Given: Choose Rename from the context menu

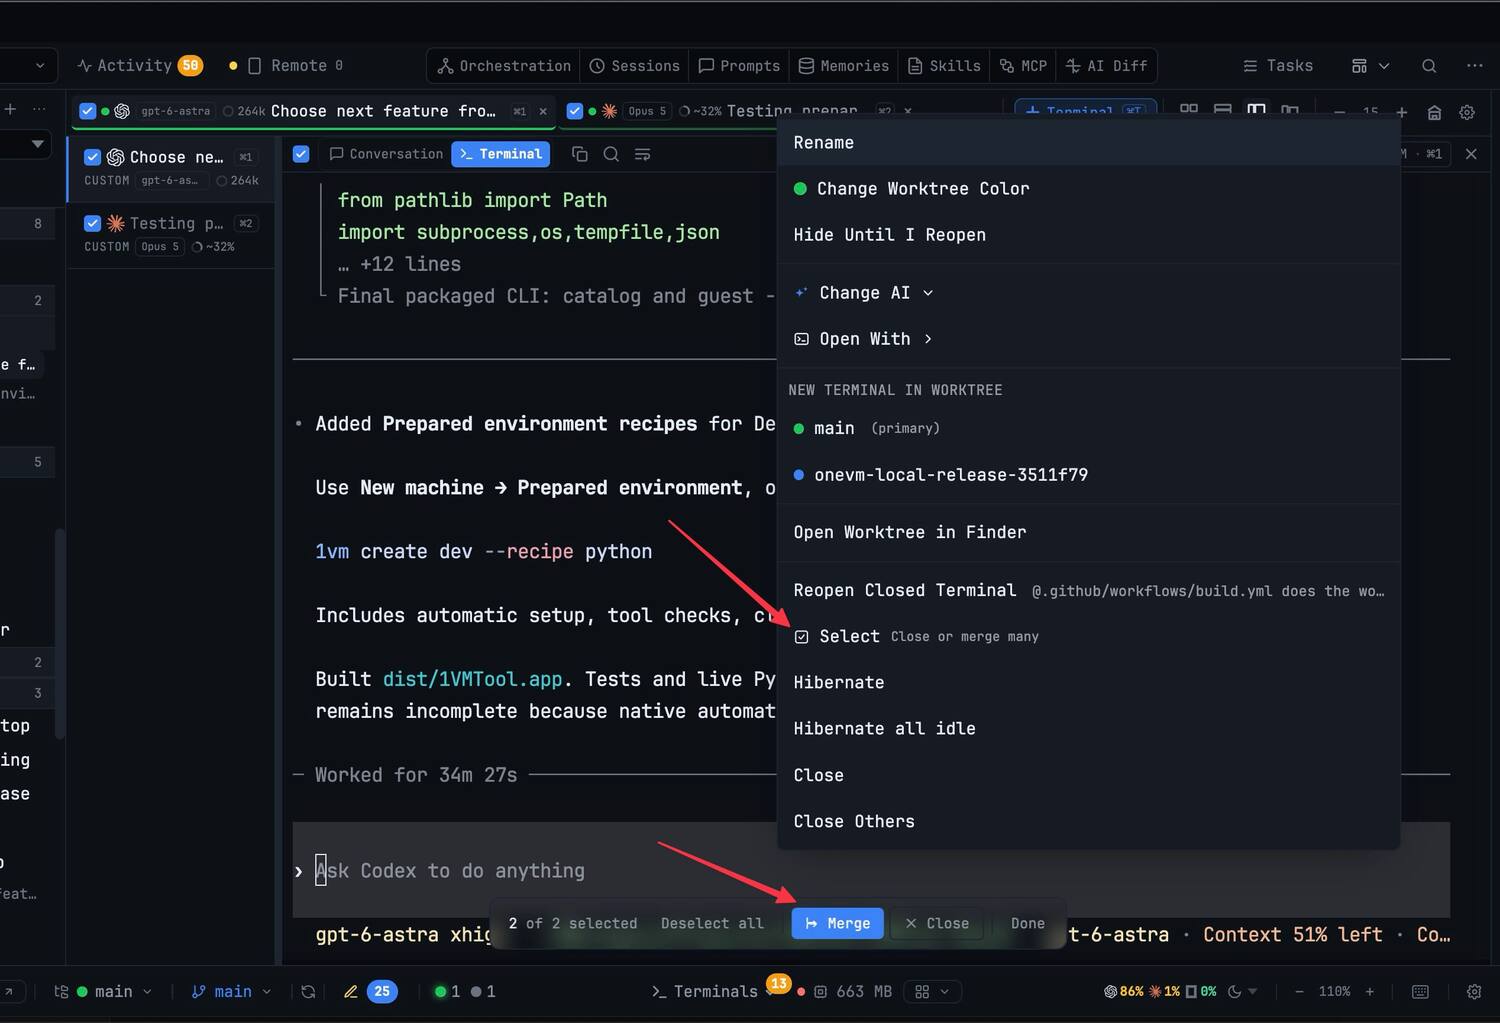Looking at the screenshot, I should 1088,142.
